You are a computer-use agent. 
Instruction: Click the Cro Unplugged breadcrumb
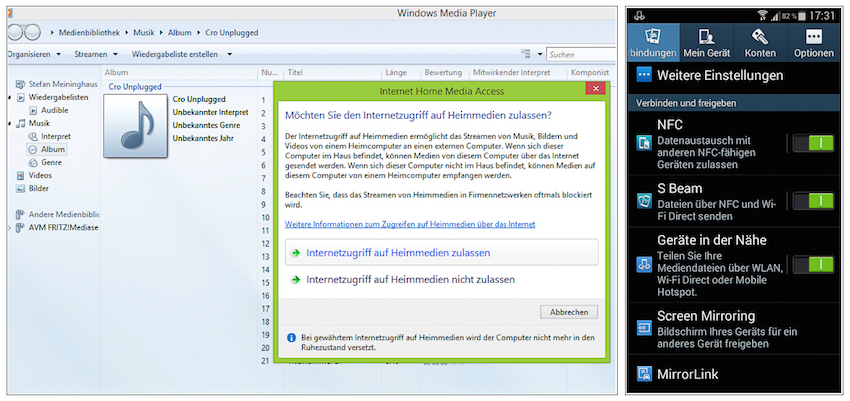tap(231, 33)
